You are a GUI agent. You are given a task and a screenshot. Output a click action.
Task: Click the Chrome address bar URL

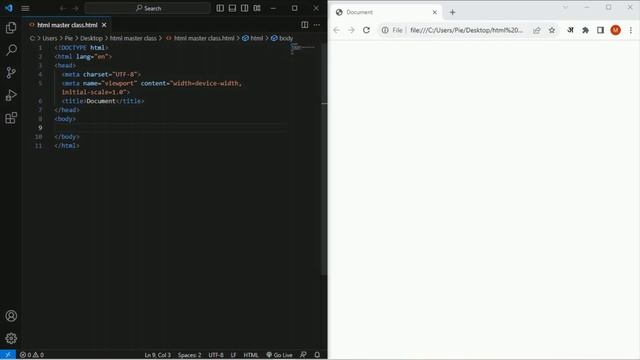click(x=466, y=30)
